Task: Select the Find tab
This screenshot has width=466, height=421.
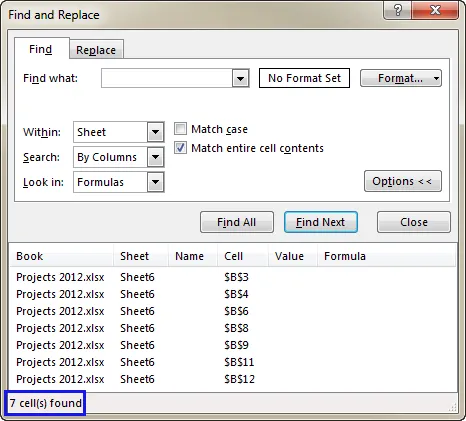Action: pos(41,49)
